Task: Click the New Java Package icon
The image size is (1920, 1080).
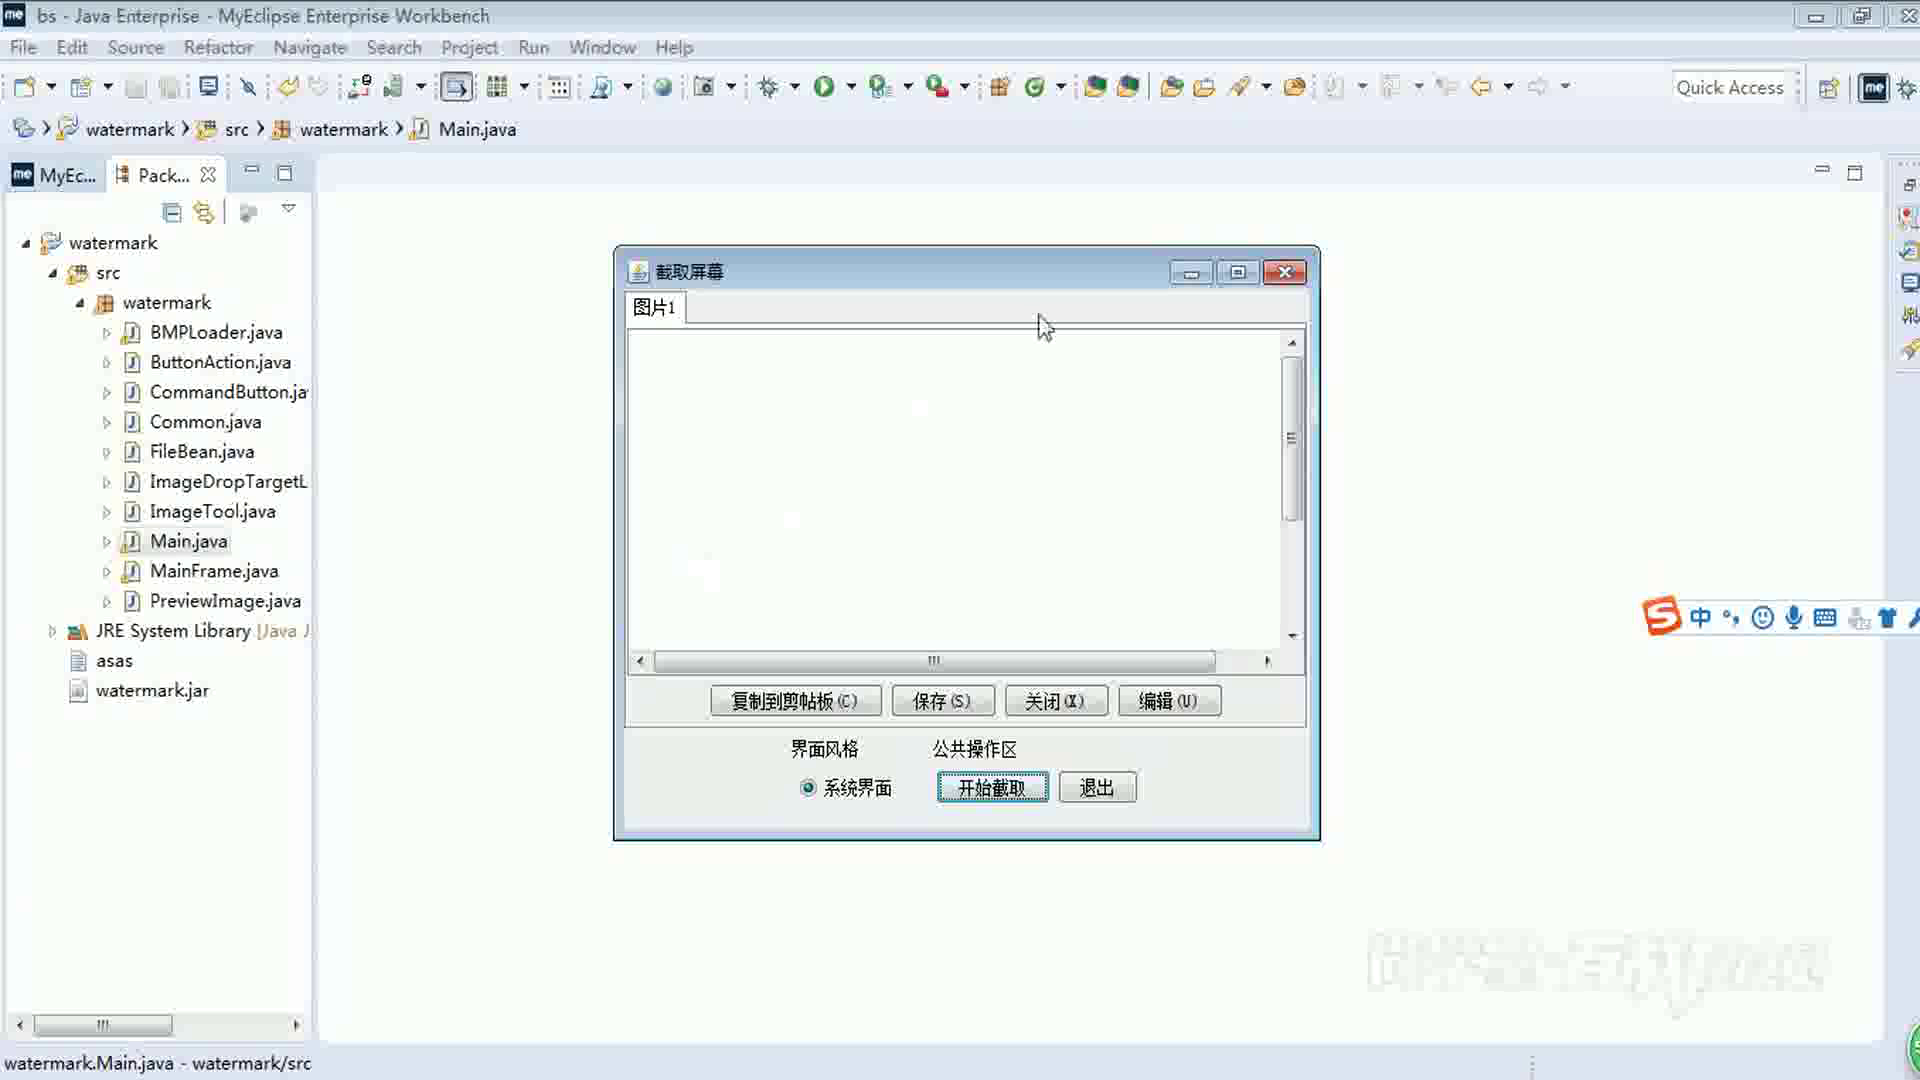Action: 1000,87
